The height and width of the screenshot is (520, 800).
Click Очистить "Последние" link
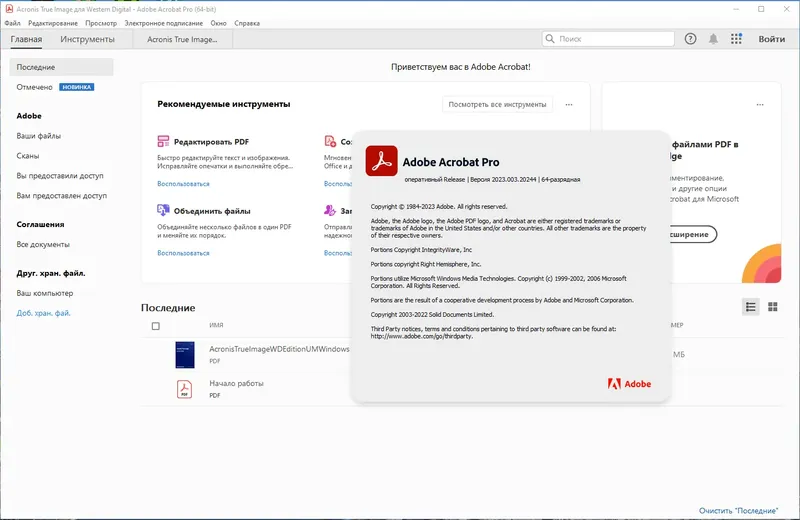(738, 511)
